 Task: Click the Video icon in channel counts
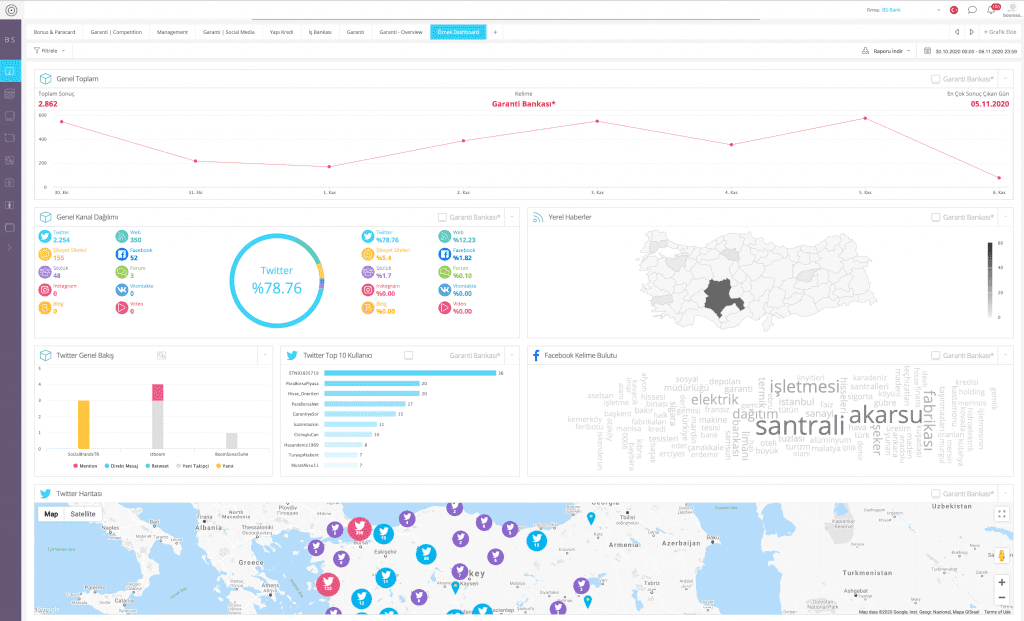click(x=121, y=308)
